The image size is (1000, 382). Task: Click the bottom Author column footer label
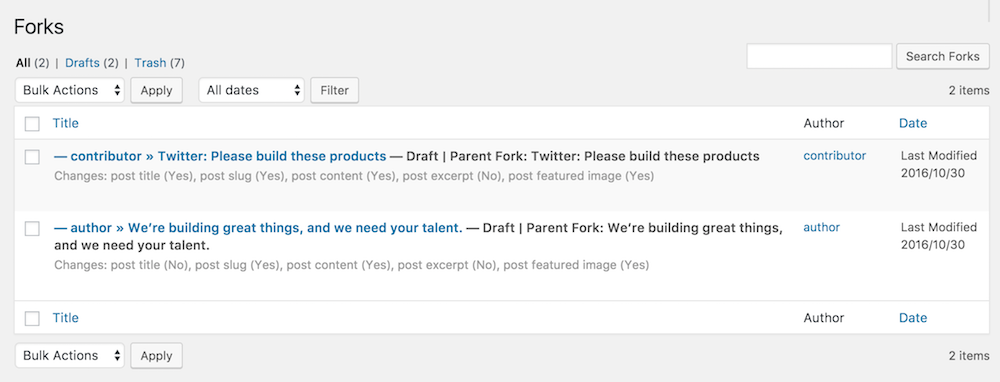click(x=823, y=318)
